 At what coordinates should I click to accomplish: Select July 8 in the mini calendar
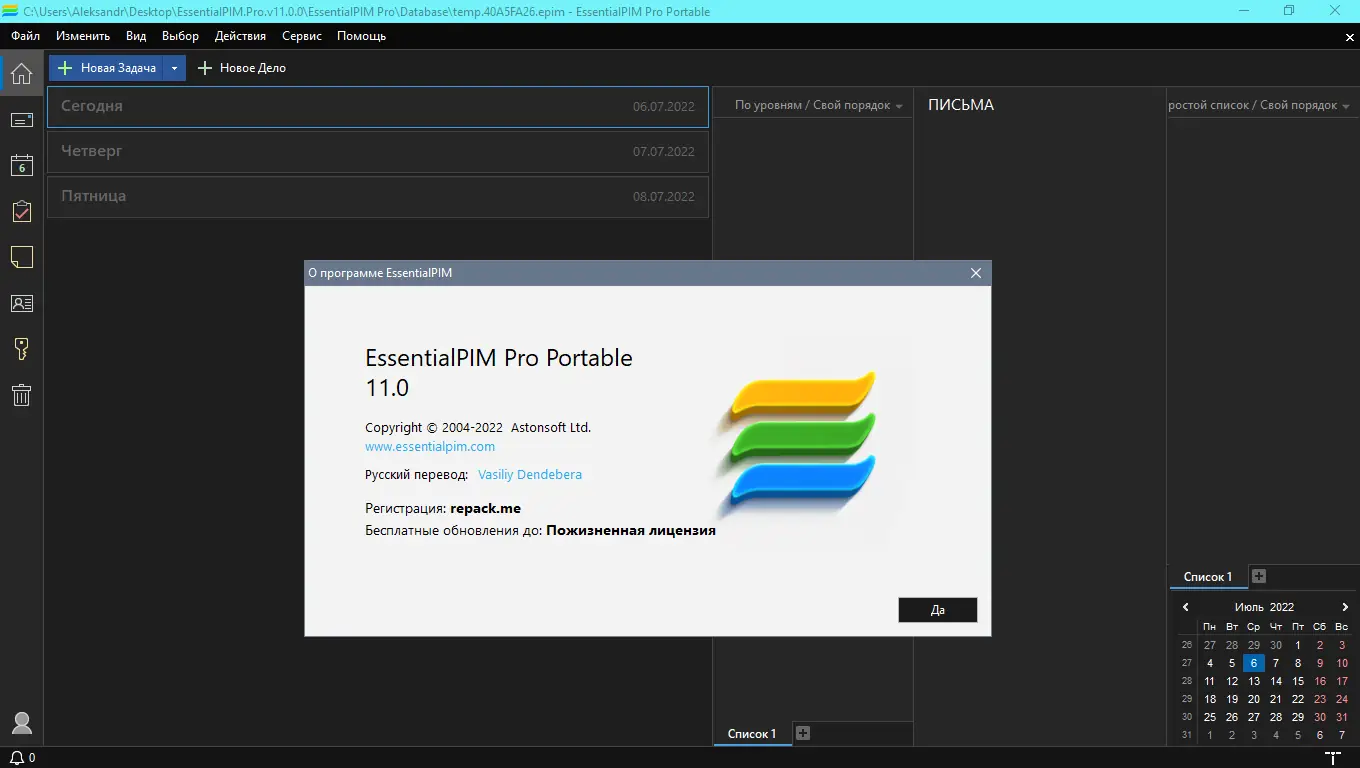pyautogui.click(x=1298, y=663)
